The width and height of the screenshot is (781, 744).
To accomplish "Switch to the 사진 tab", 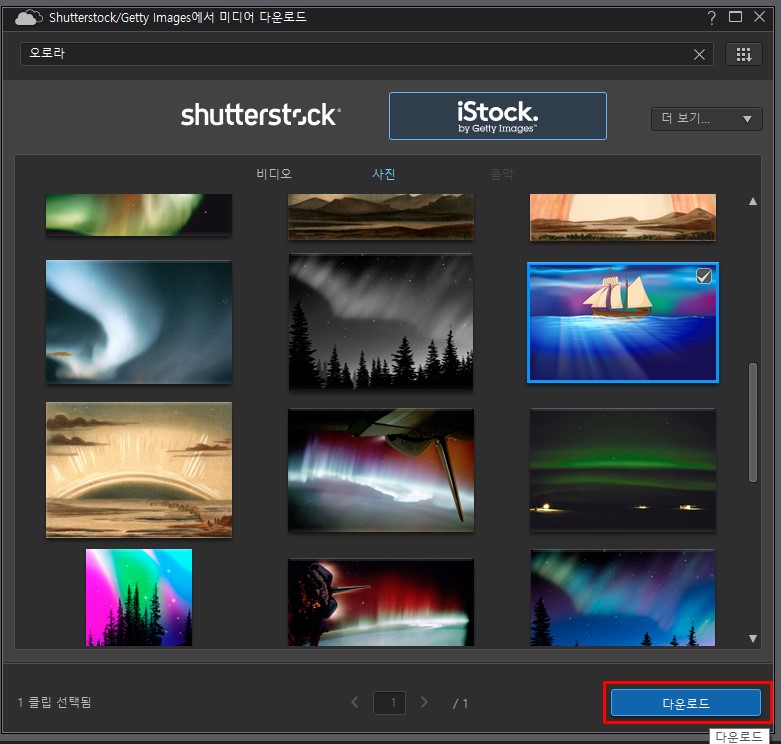I will pos(384,174).
